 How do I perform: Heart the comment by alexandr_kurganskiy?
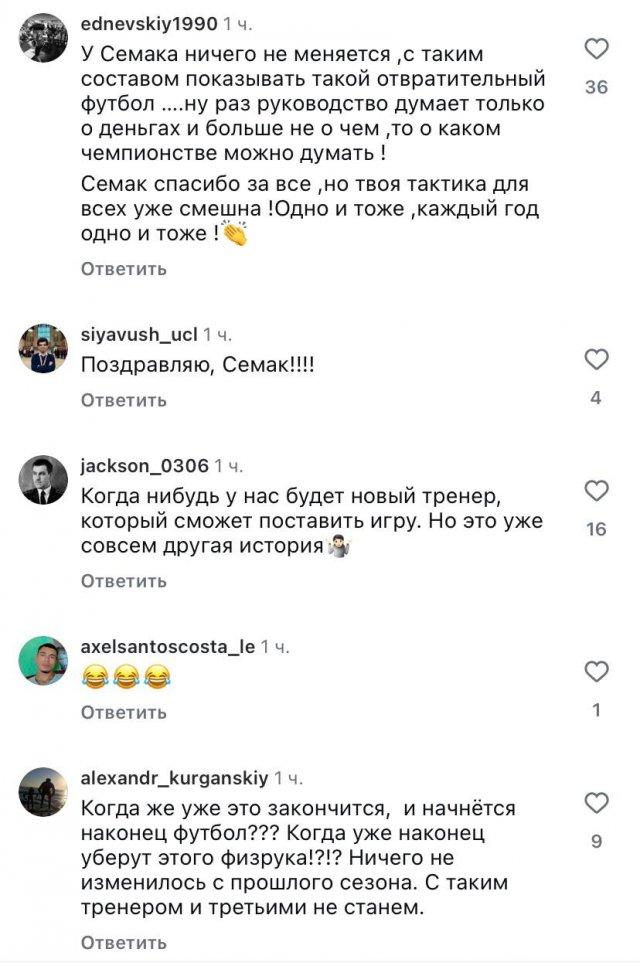tap(596, 802)
